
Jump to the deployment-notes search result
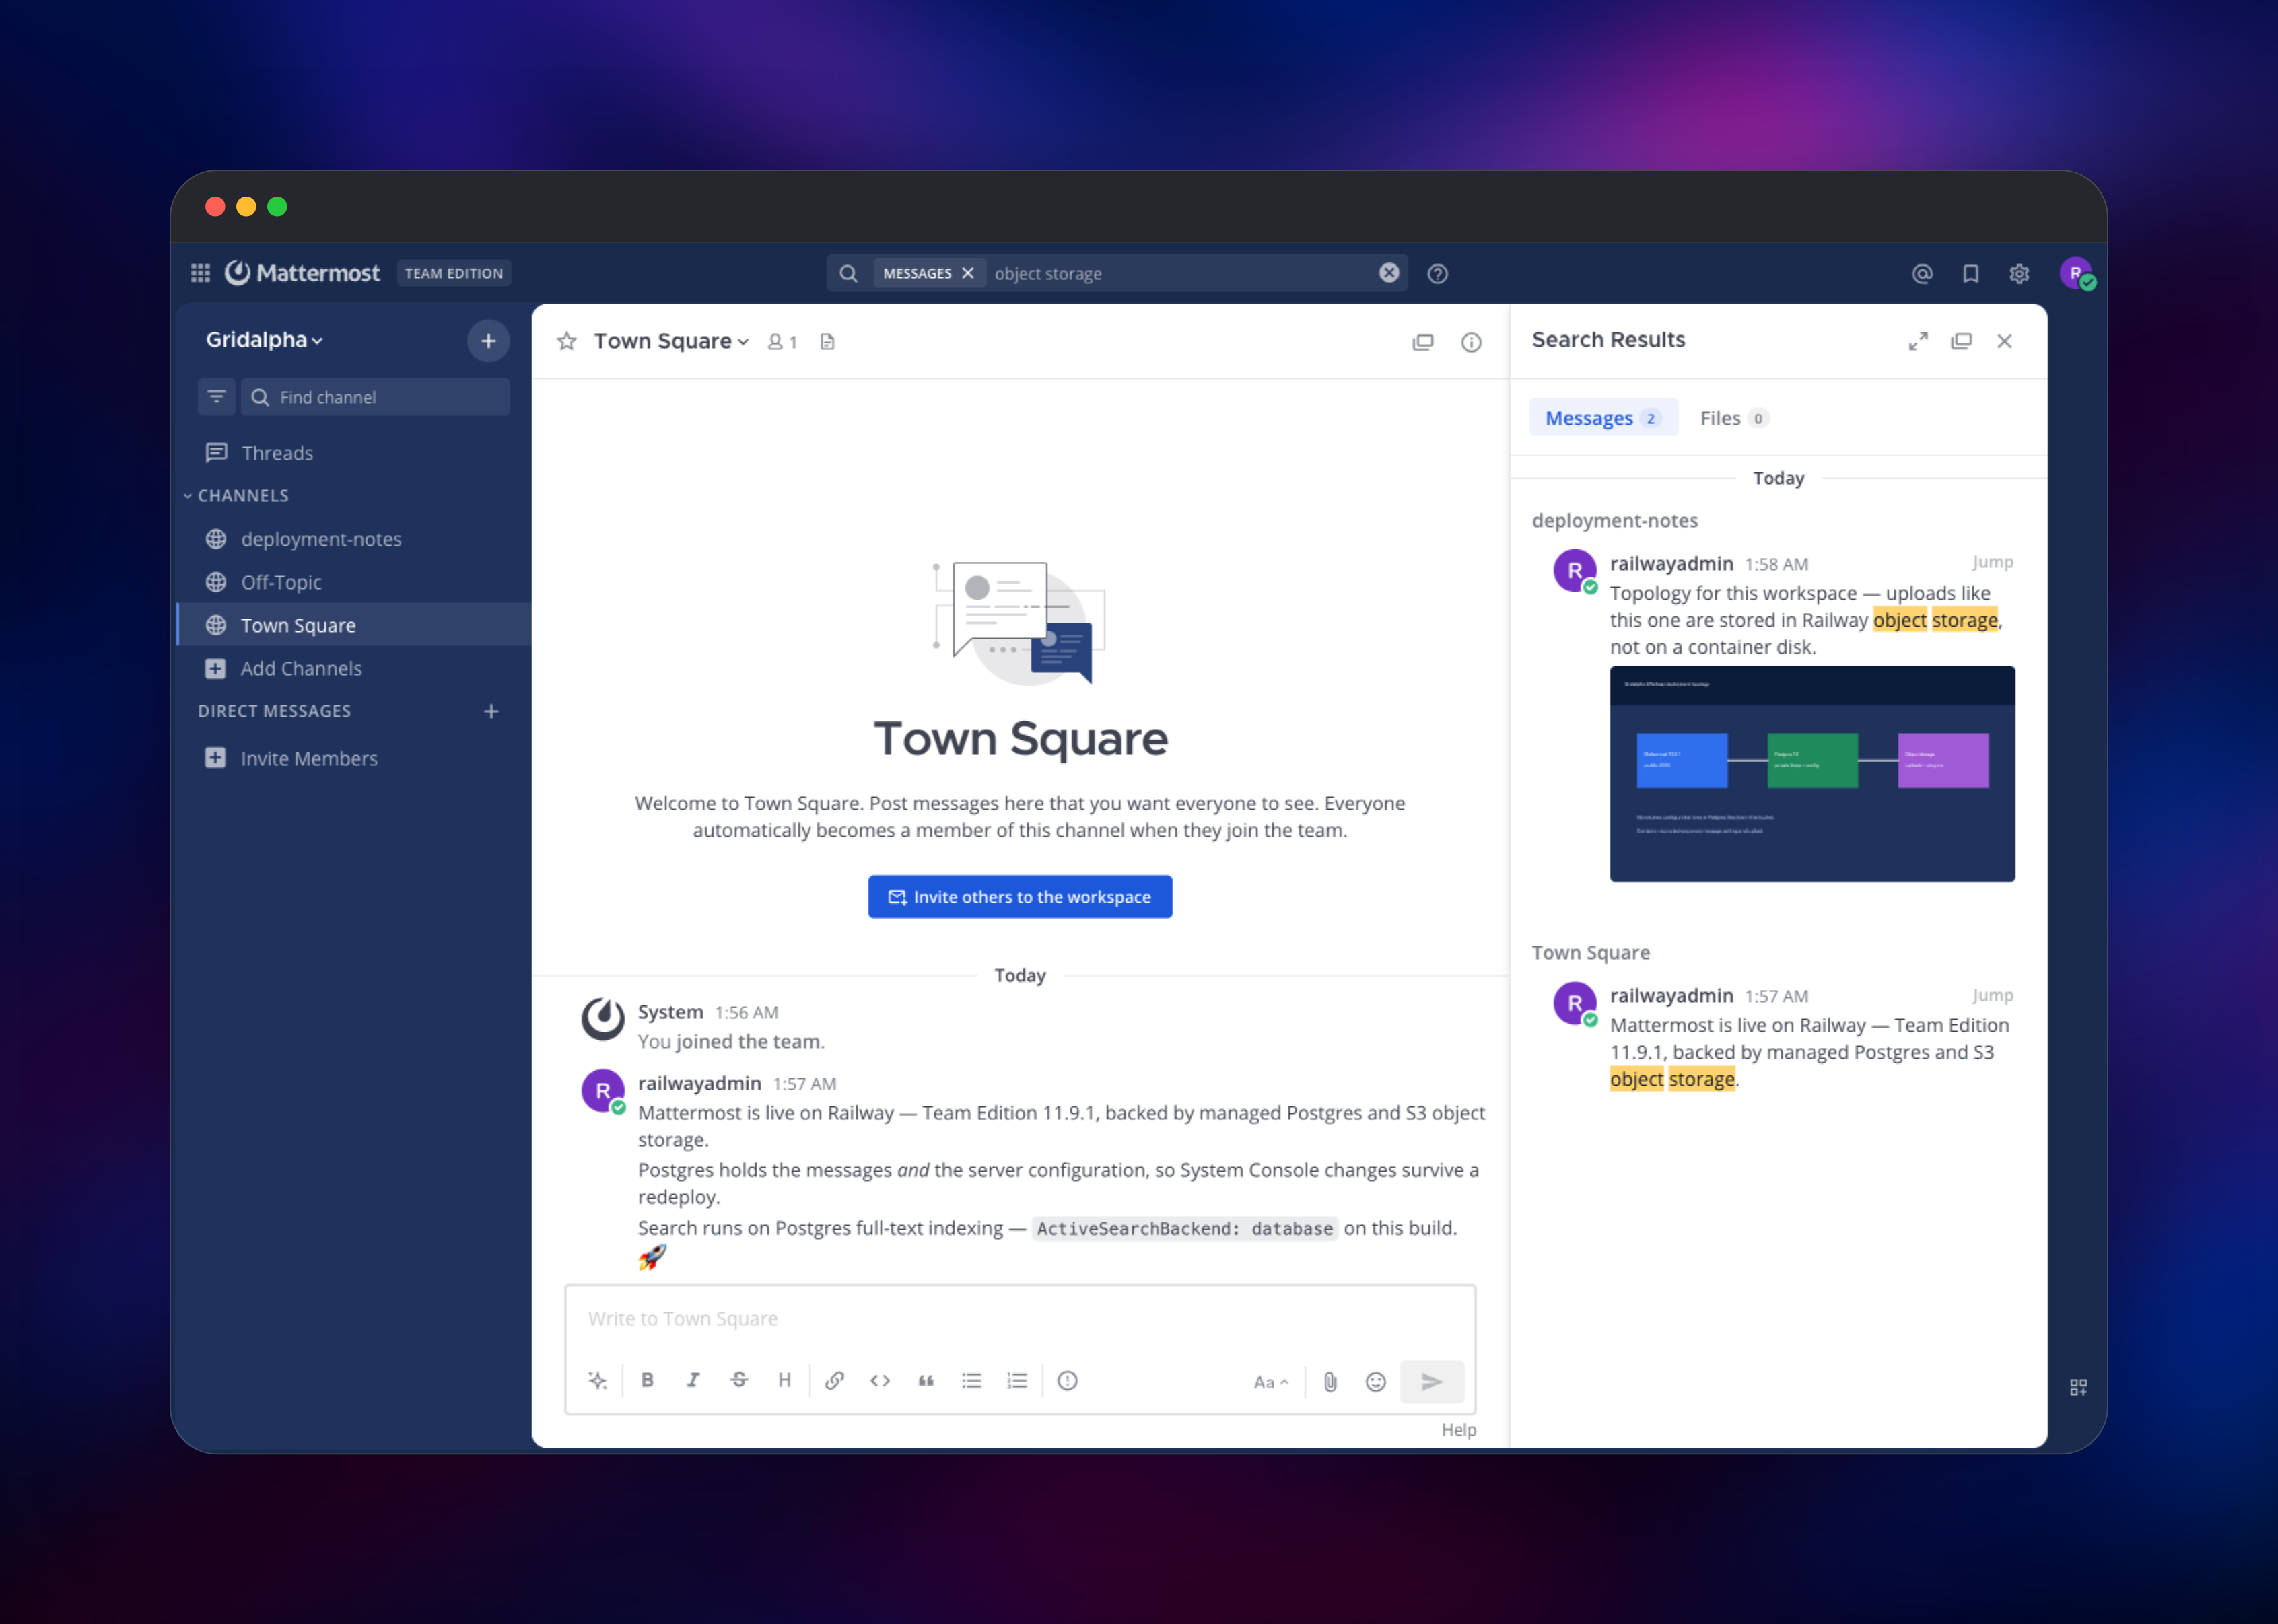1992,562
